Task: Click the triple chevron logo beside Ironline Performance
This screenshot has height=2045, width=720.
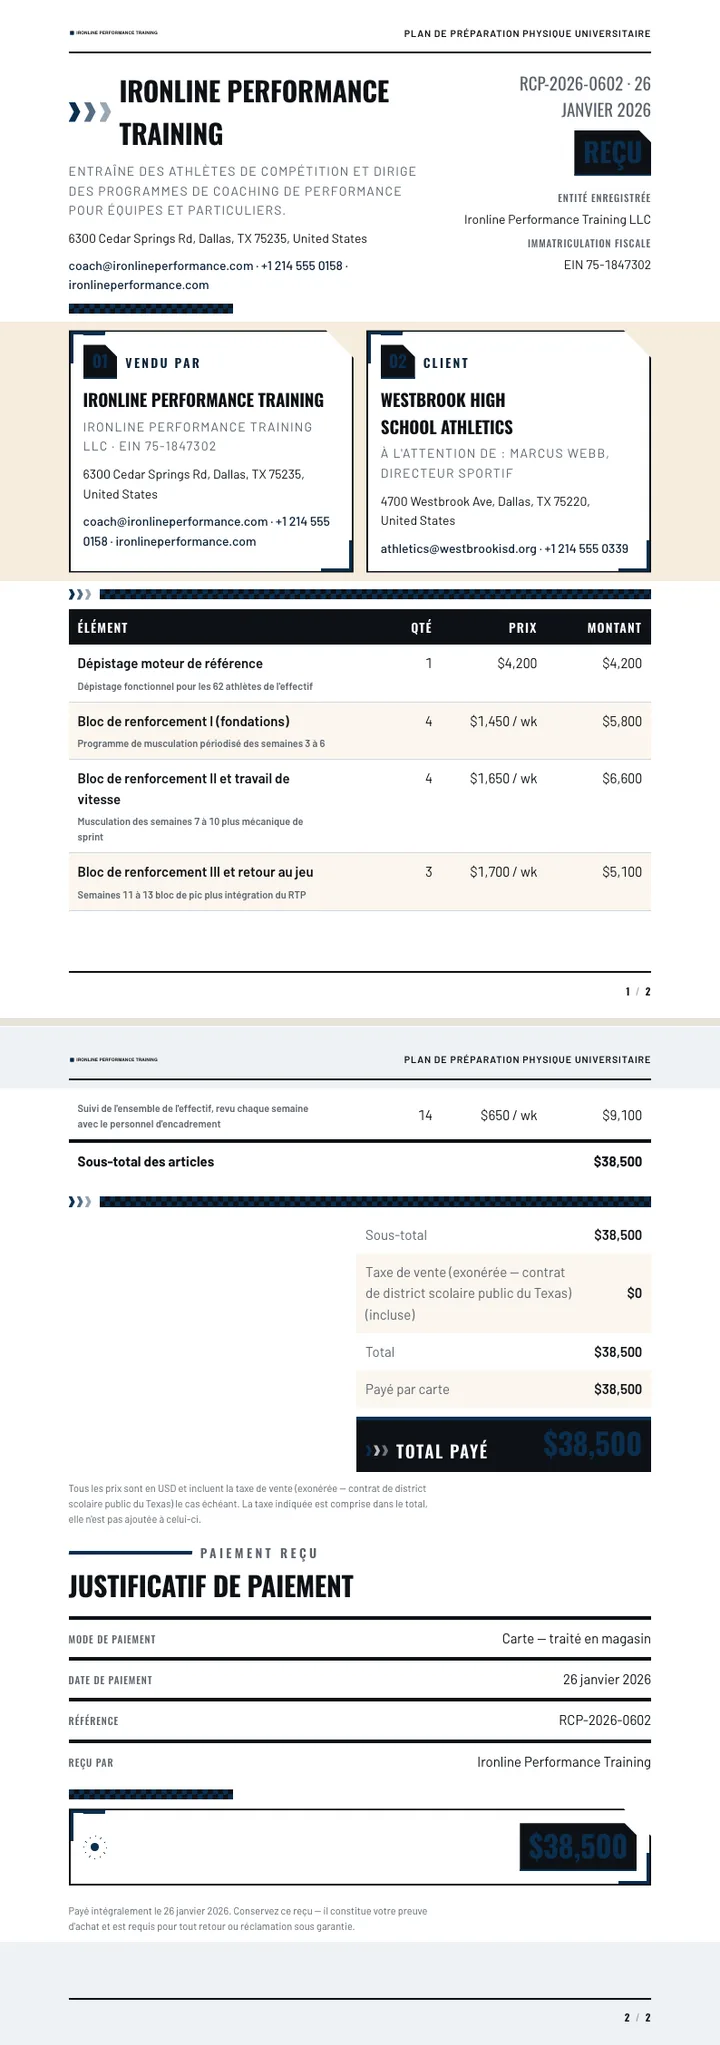Action: pyautogui.click(x=89, y=112)
